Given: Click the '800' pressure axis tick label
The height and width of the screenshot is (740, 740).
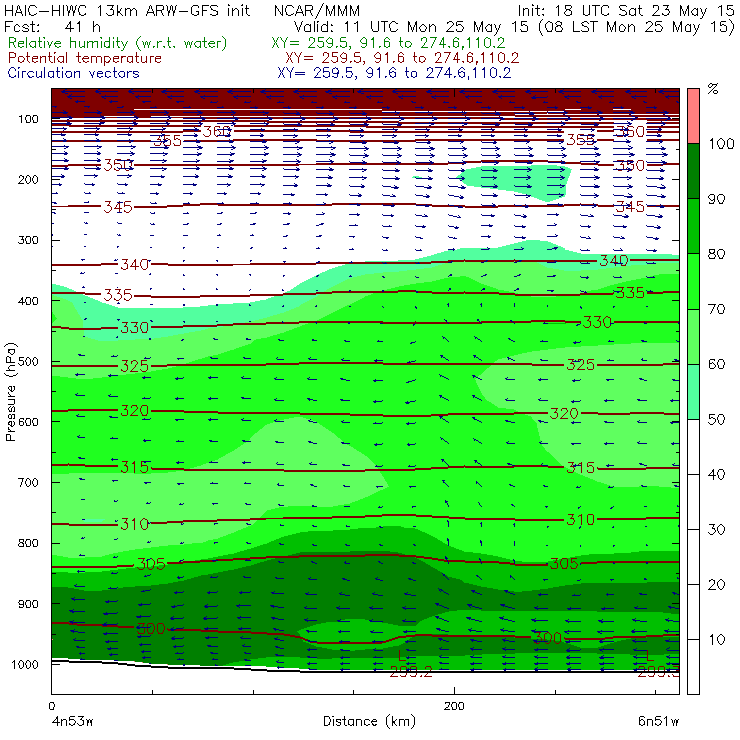Looking at the screenshot, I should (x=28, y=543).
